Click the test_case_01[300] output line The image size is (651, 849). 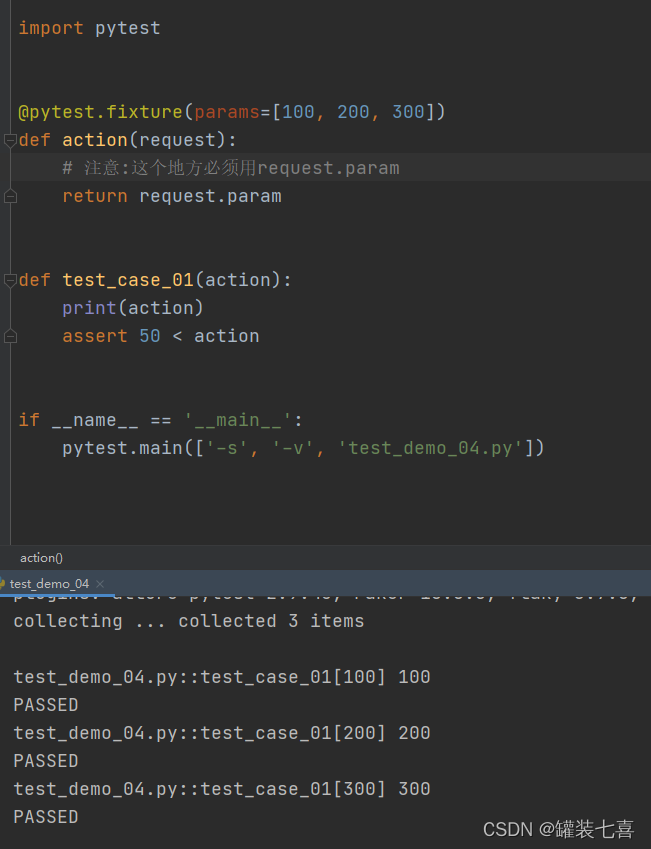pos(222,789)
